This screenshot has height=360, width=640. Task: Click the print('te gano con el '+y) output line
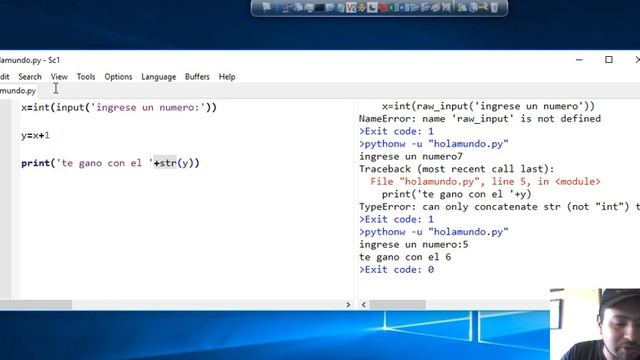tap(457, 194)
